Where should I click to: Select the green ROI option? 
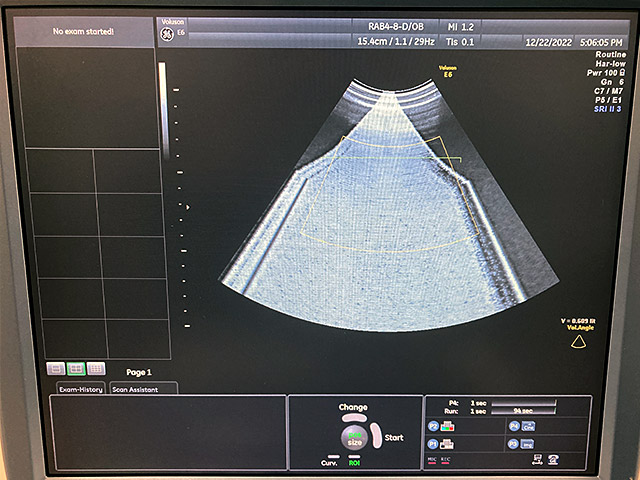click(x=354, y=463)
